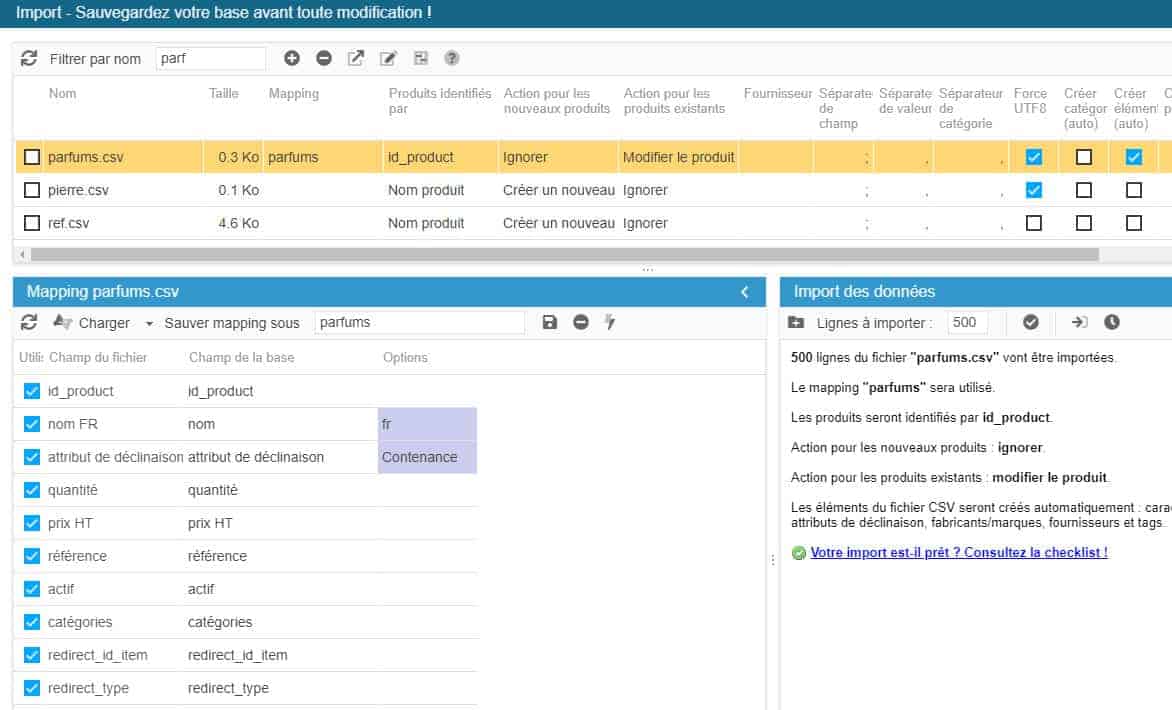Click the lightning bolt icon in mapping toolbar
Viewport: 1172px width, 710px height.
tap(610, 322)
